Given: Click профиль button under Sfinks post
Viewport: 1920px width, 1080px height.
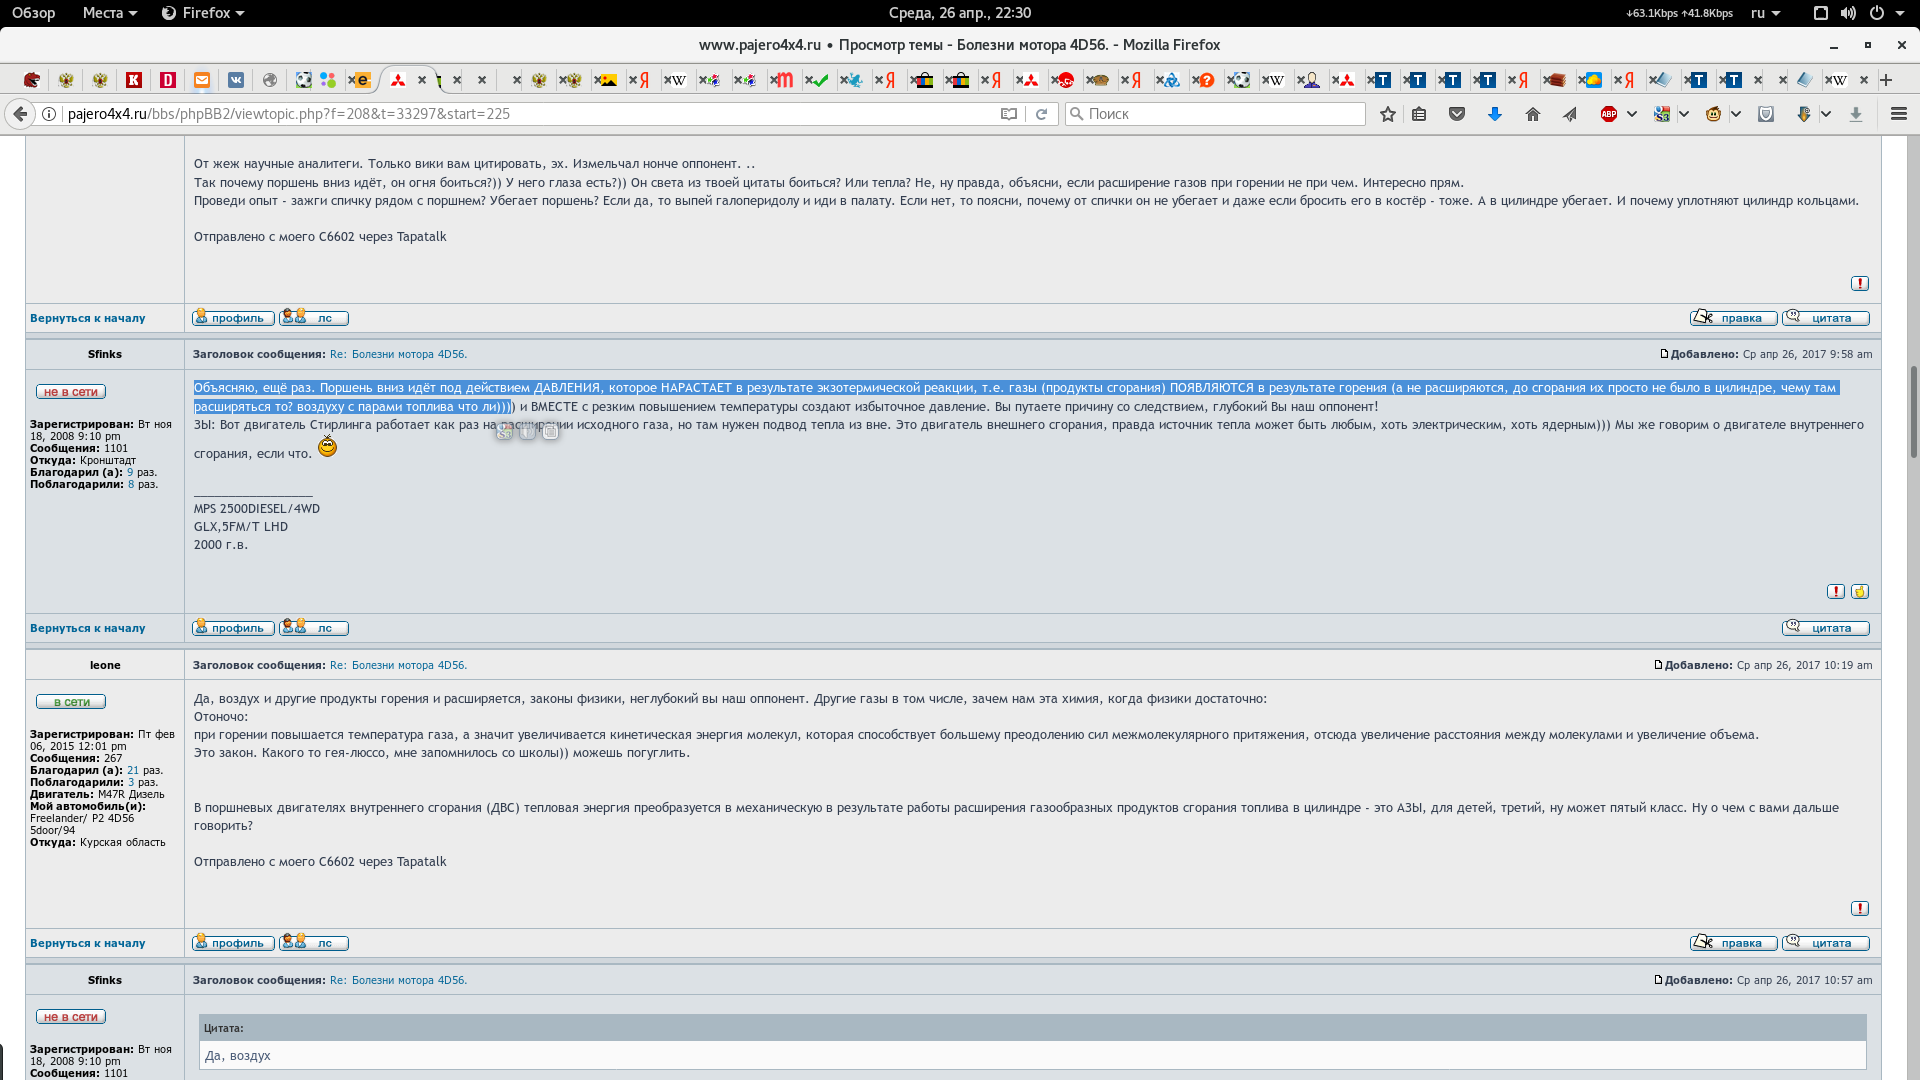Looking at the screenshot, I should [233, 628].
